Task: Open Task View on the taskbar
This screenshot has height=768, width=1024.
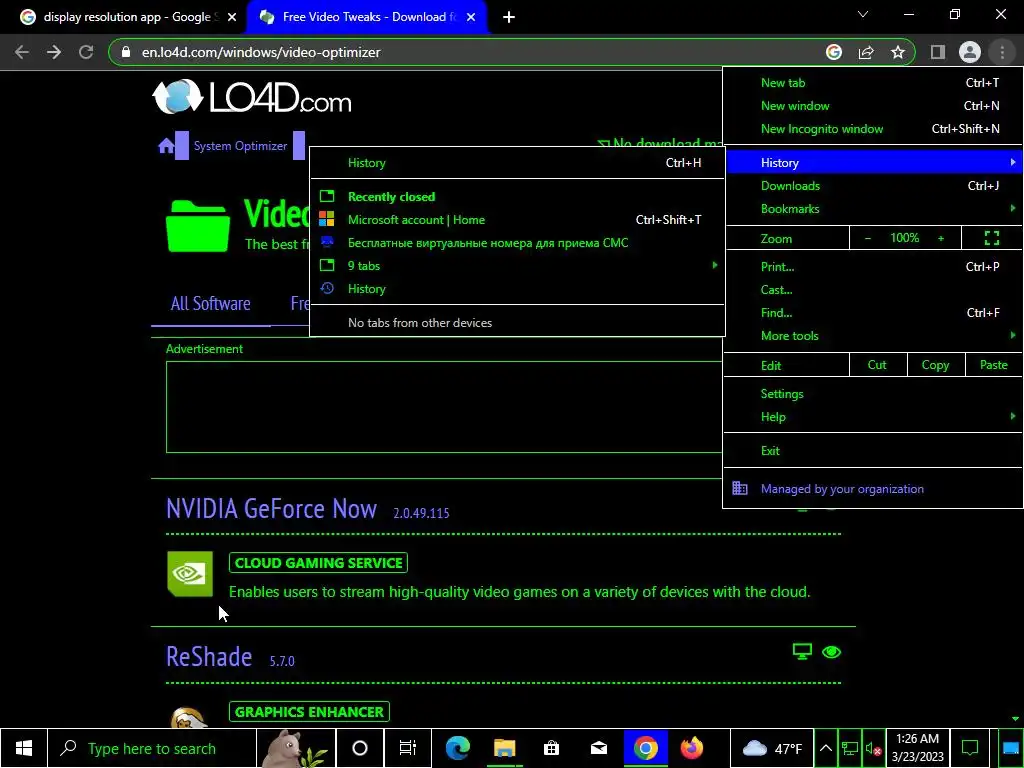Action: pos(407,748)
